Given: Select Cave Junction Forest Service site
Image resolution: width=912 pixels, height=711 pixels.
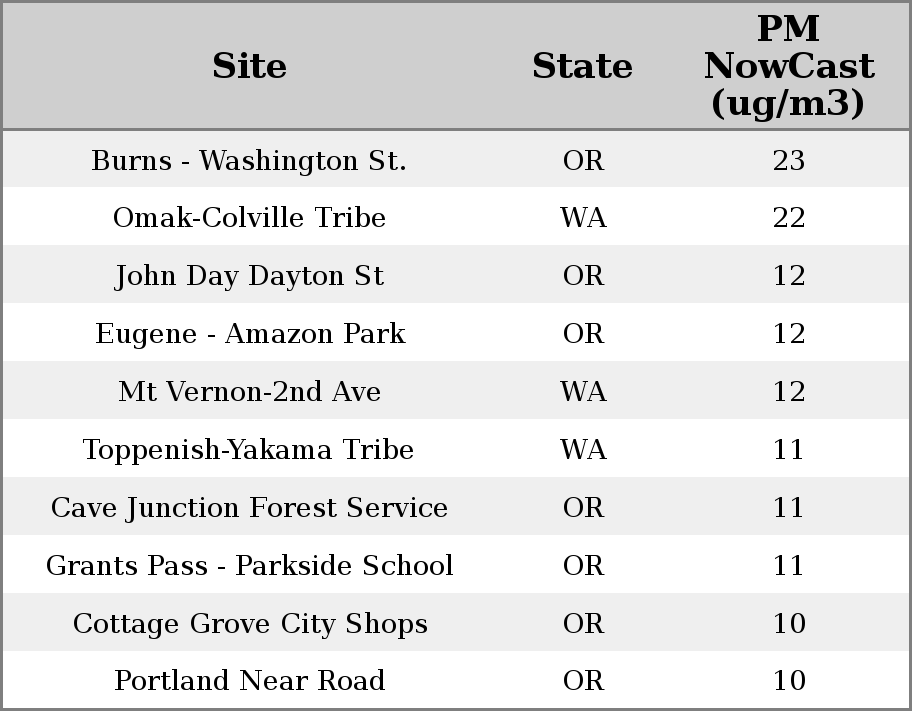Looking at the screenshot, I should point(249,508).
